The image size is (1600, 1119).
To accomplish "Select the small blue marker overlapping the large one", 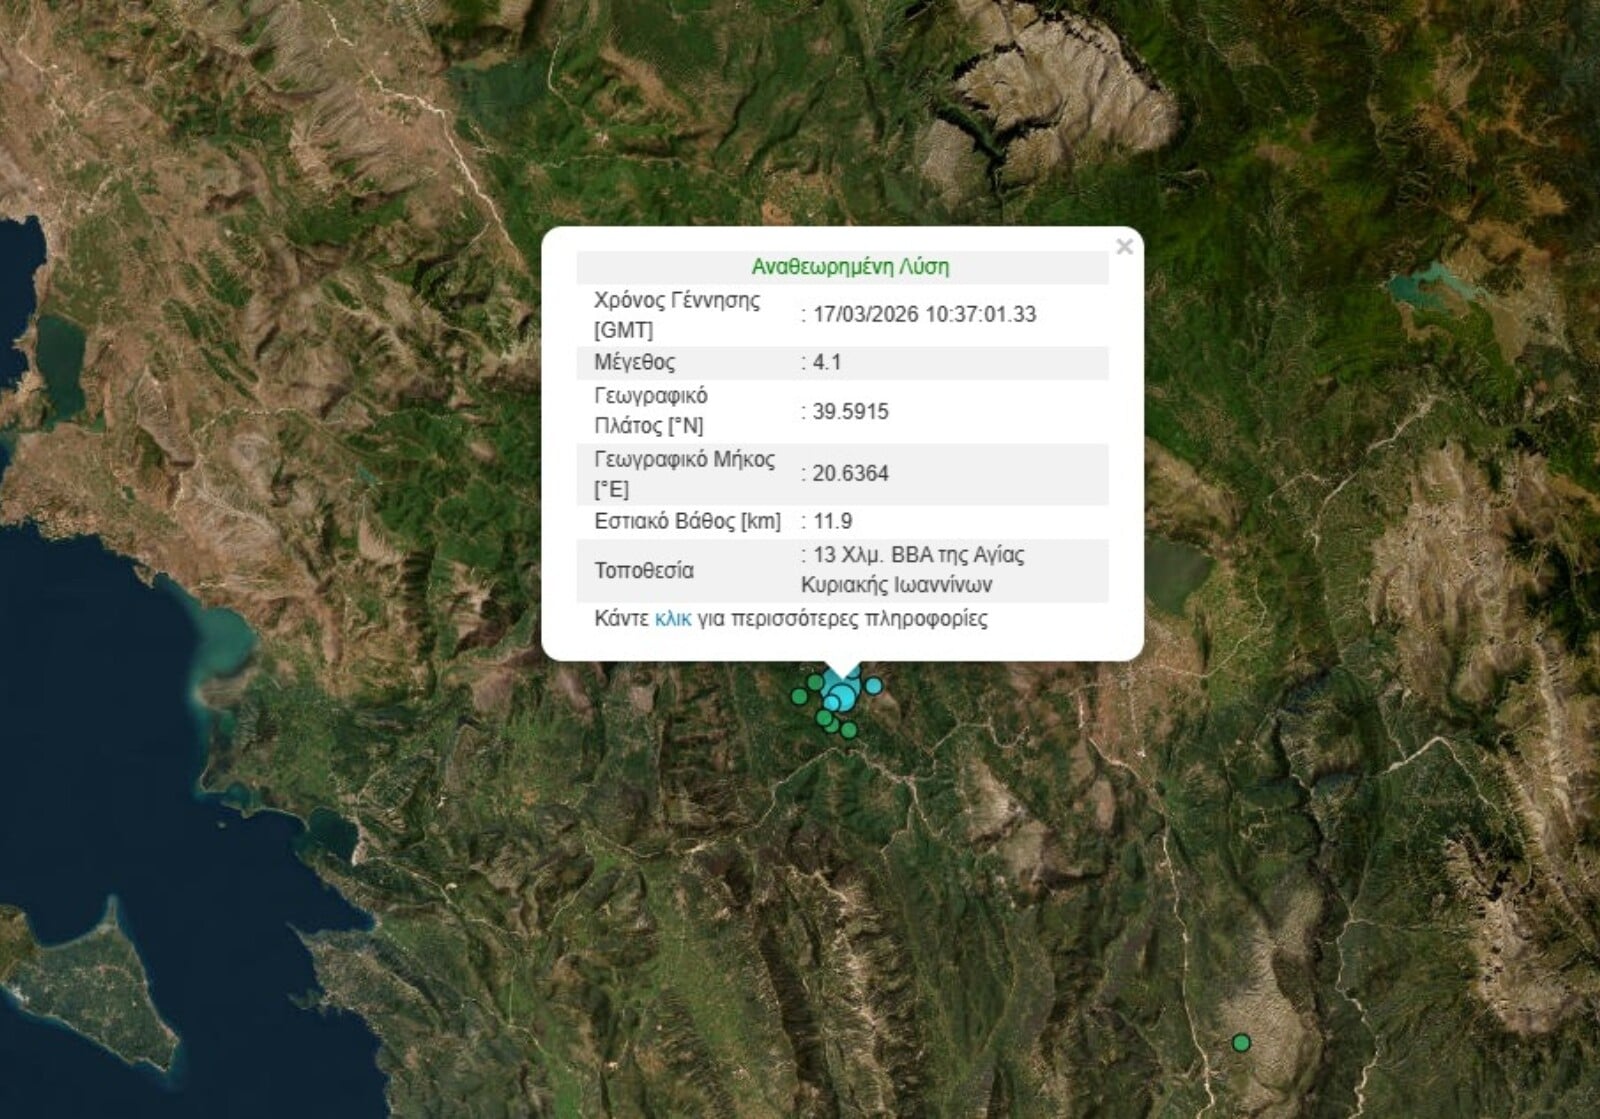I will click(x=831, y=703).
